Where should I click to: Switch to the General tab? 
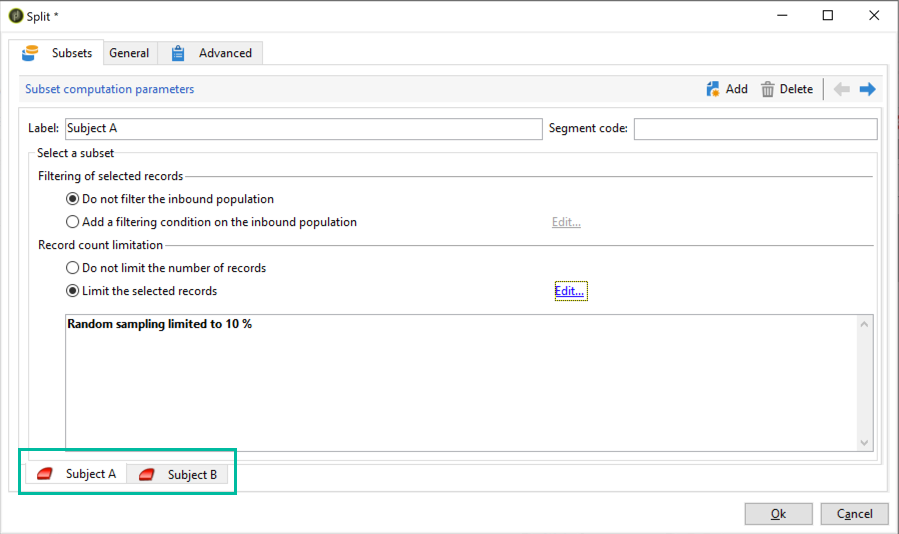(x=129, y=53)
